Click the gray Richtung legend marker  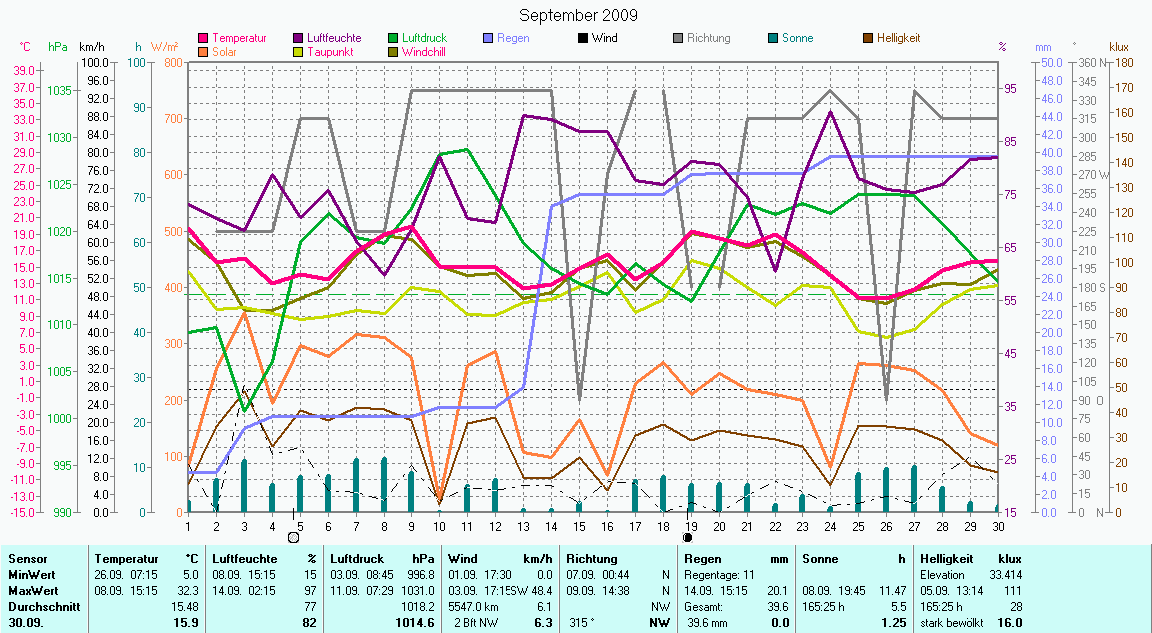[679, 38]
